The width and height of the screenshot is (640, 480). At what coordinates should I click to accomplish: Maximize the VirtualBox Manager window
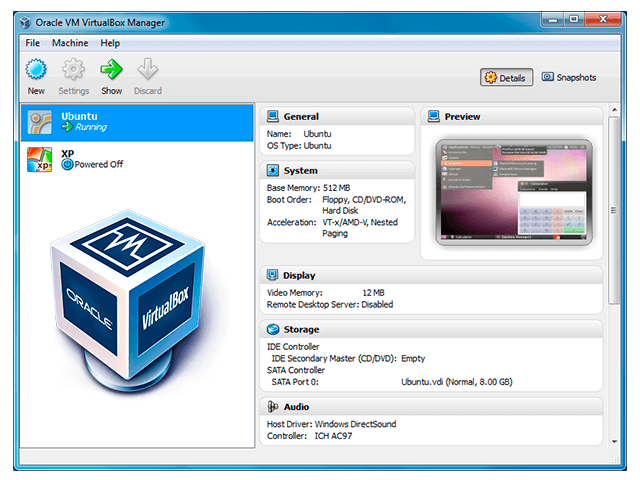[574, 19]
